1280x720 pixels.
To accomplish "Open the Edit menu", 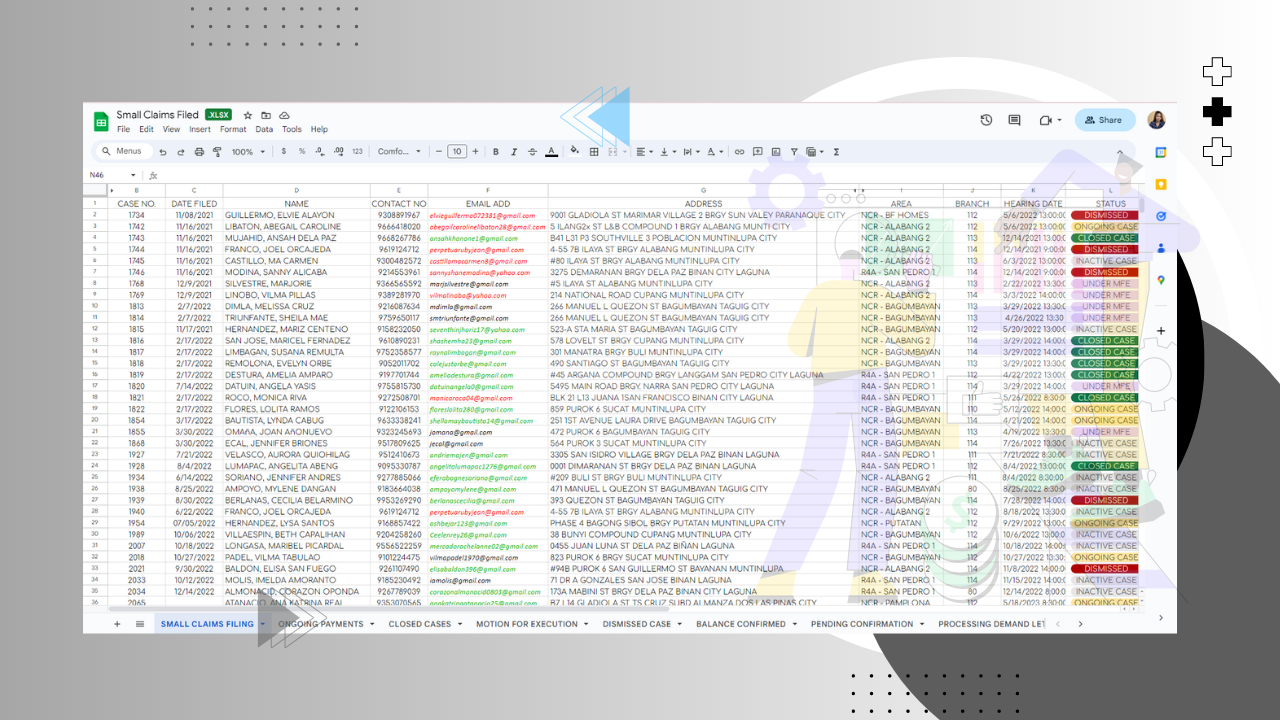I will click(x=146, y=130).
